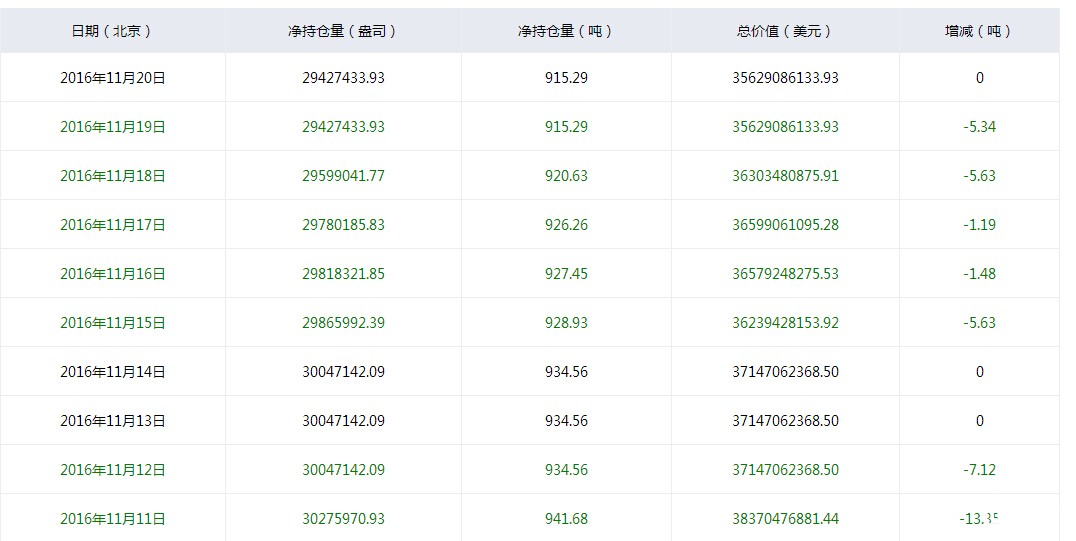
Task: Select the 净持仓量（吨） column header
Action: (566, 31)
